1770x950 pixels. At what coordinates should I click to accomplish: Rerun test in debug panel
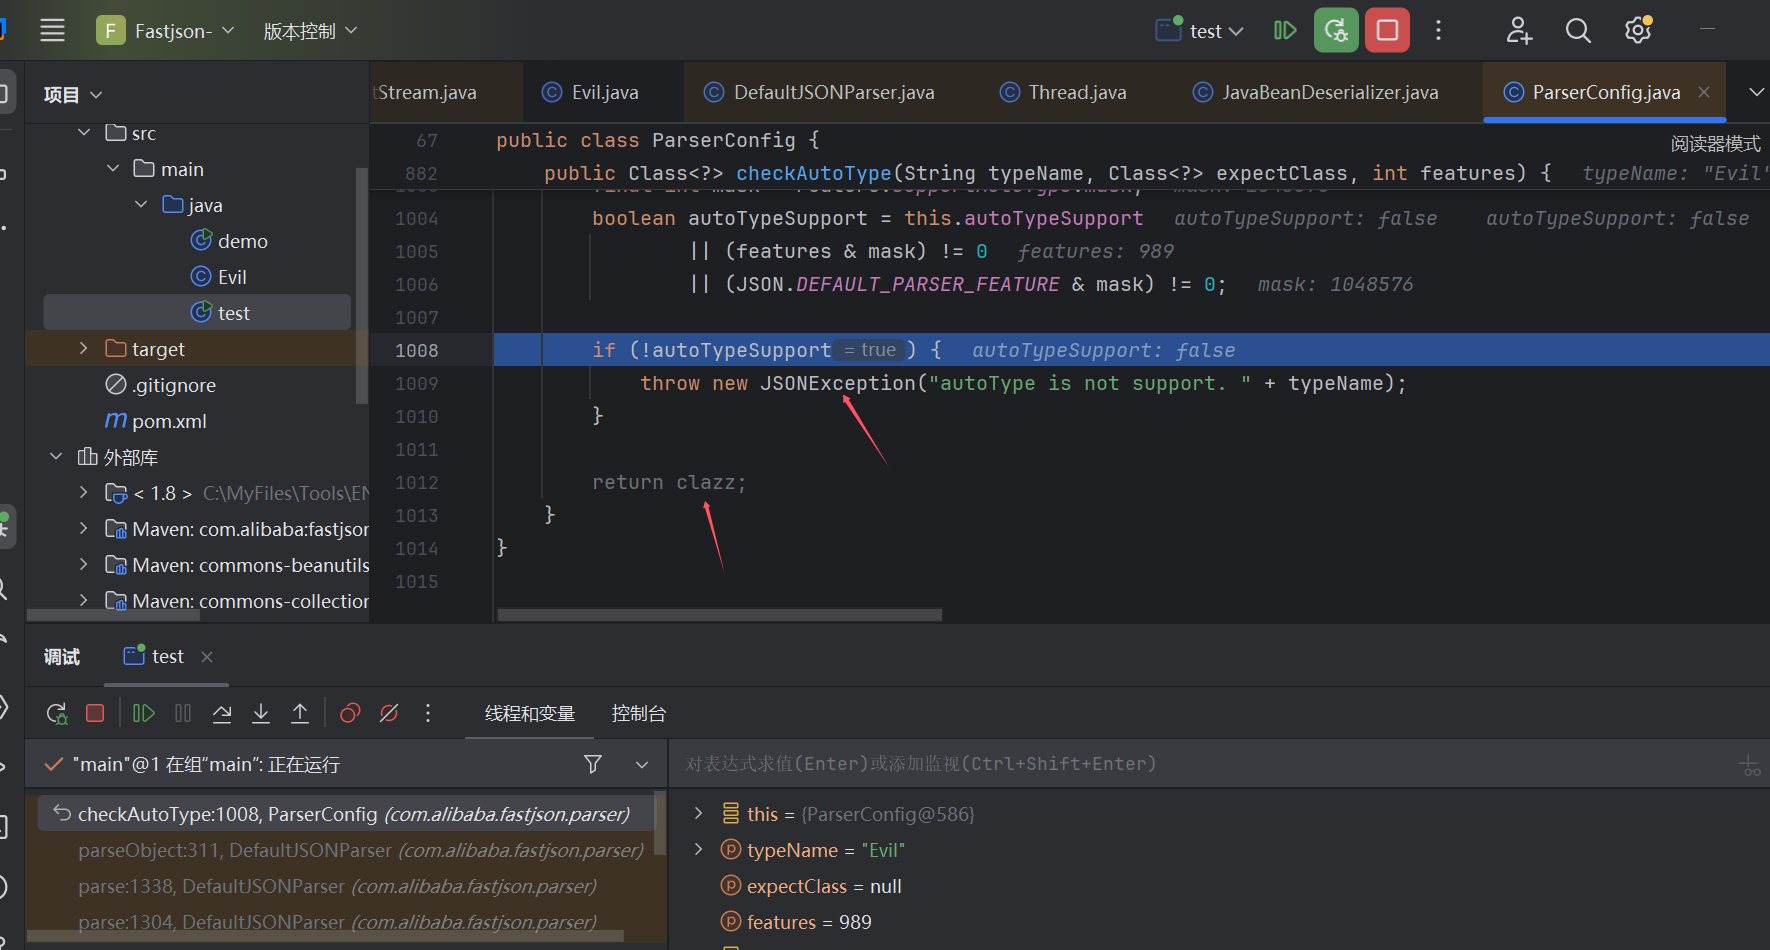click(57, 713)
